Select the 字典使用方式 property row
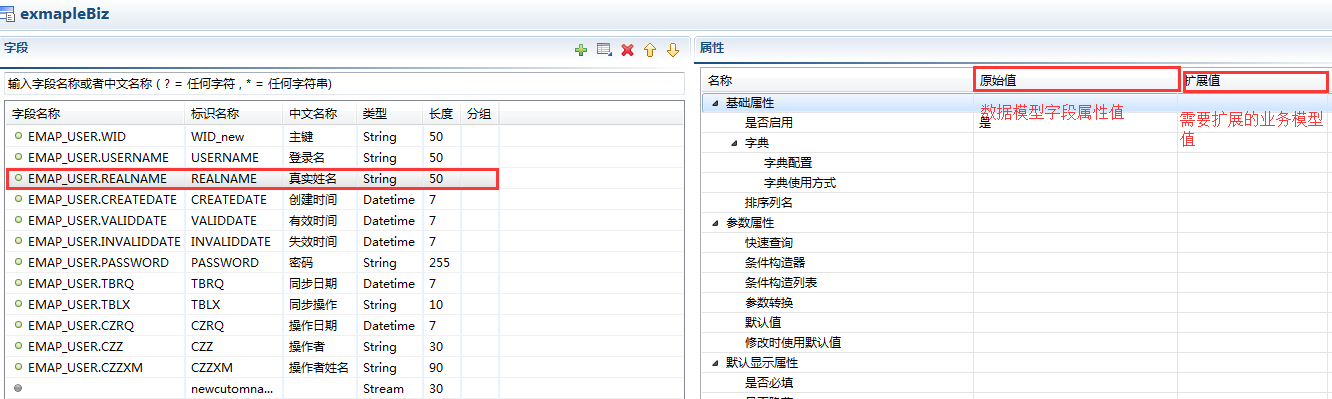1332x399 pixels. (1016, 182)
